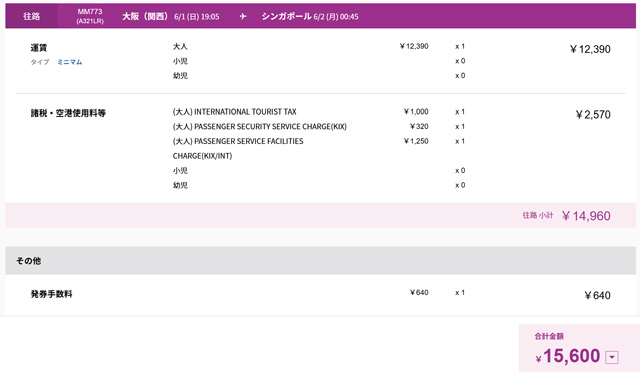Click the ticketing fee unit price ¥640

click(x=419, y=292)
